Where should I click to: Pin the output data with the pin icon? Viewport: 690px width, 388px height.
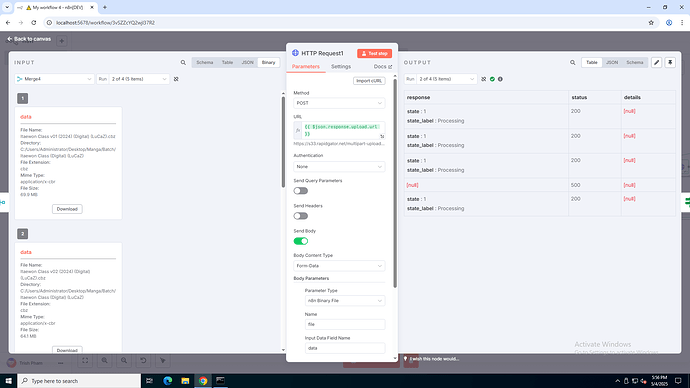(x=670, y=62)
